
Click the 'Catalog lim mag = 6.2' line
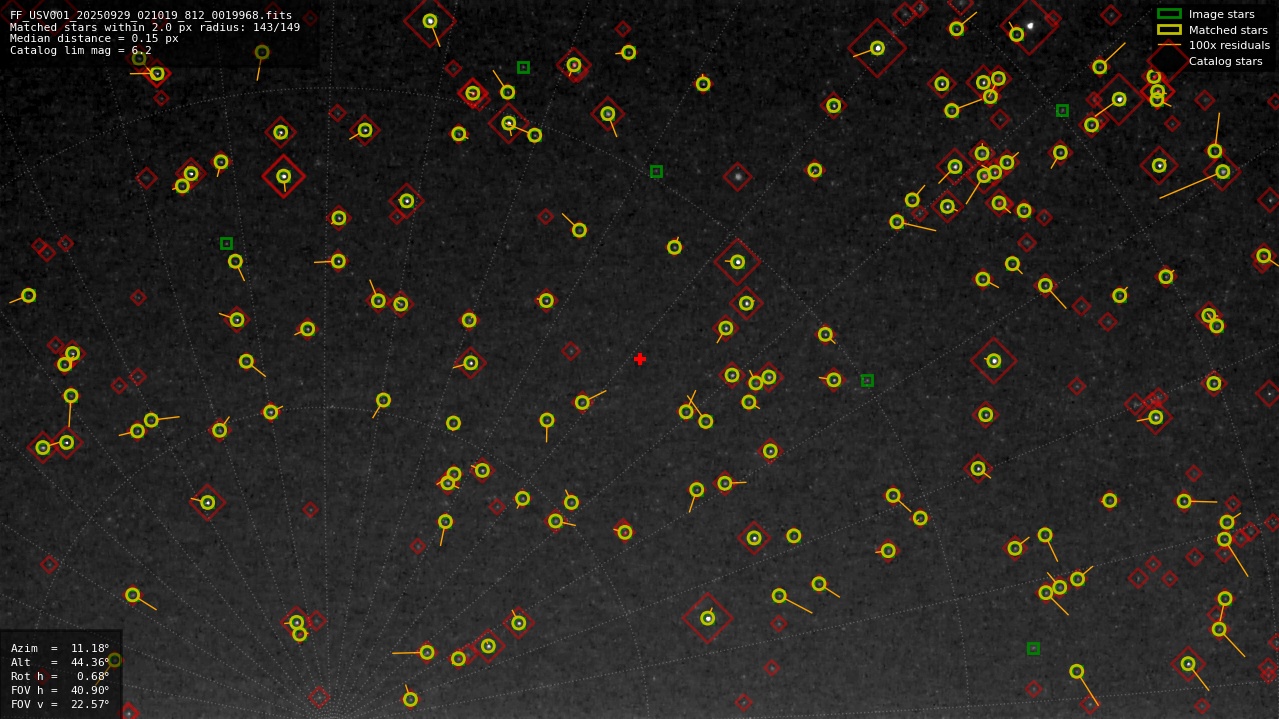click(81, 50)
